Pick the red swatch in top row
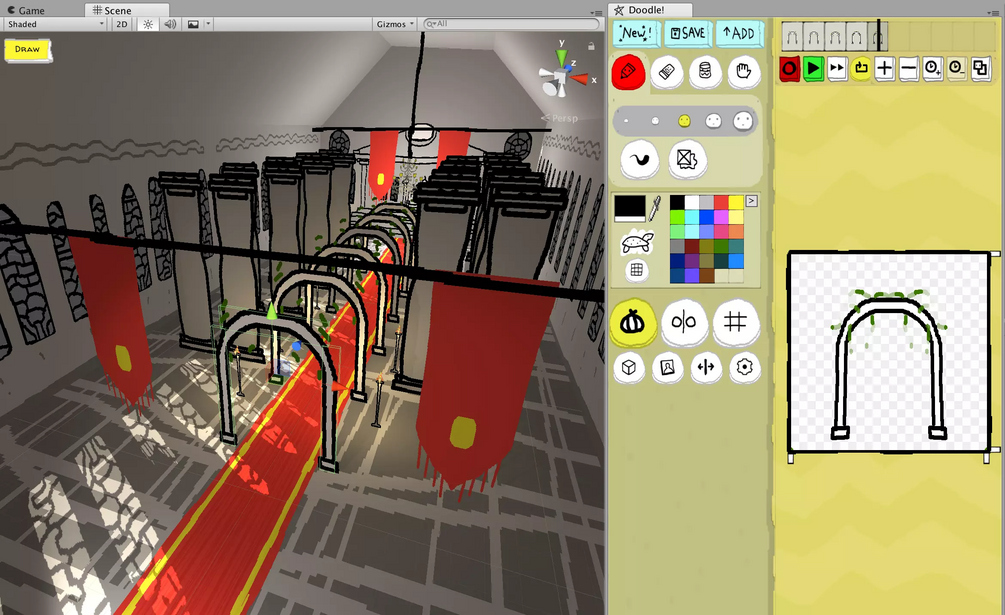The image size is (1005, 615). pyautogui.click(x=721, y=202)
